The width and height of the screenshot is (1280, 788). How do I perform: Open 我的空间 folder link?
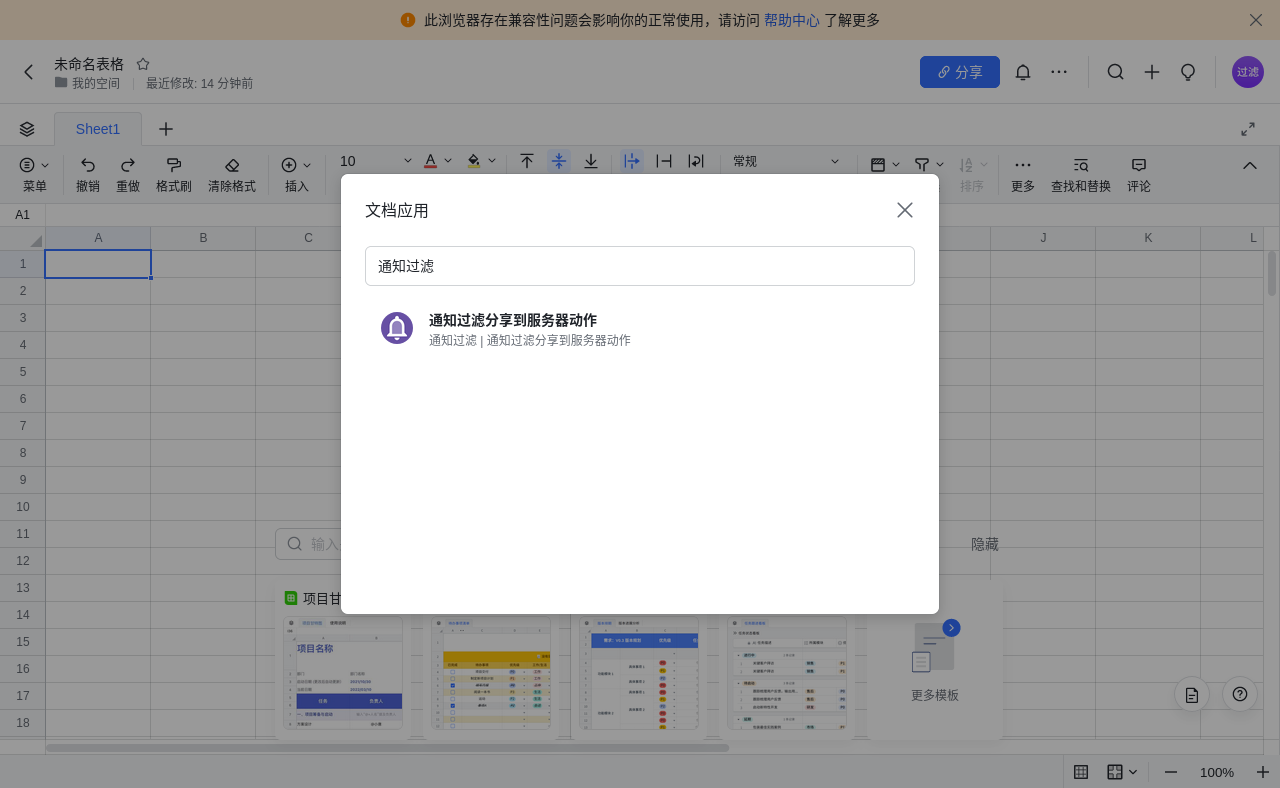pos(87,83)
